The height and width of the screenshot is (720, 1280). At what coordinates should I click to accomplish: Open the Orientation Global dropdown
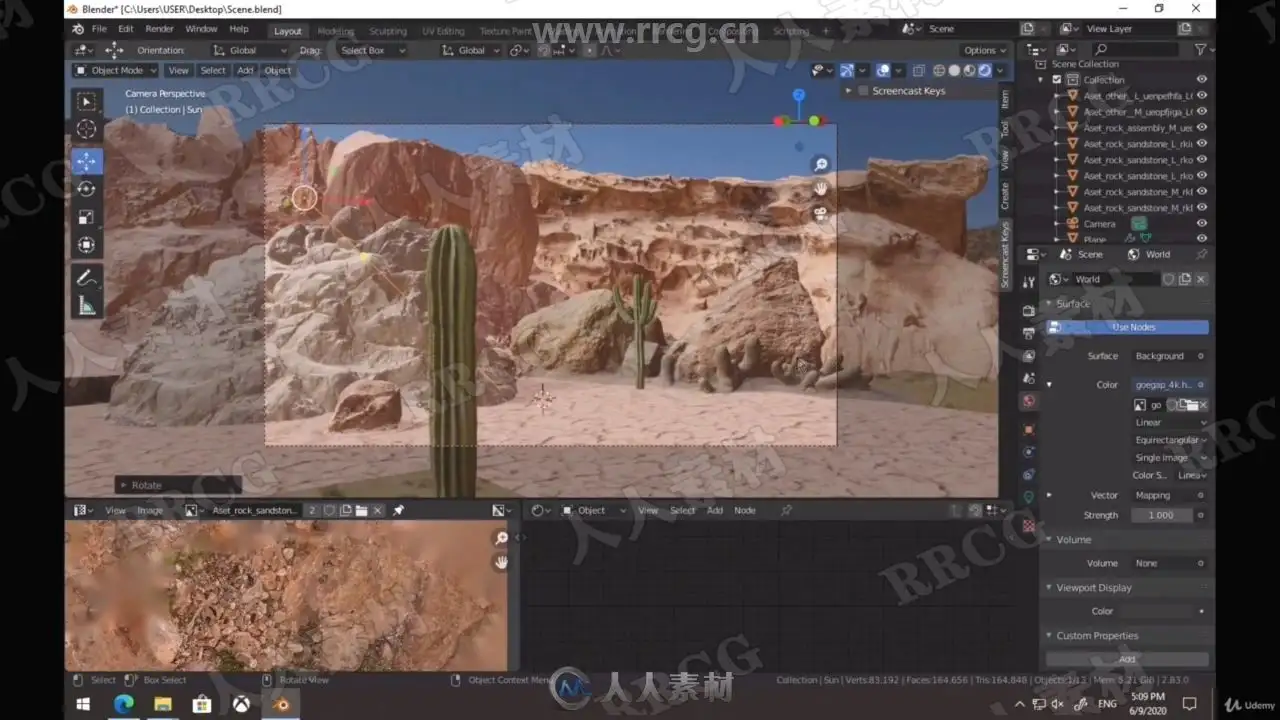tap(250, 50)
